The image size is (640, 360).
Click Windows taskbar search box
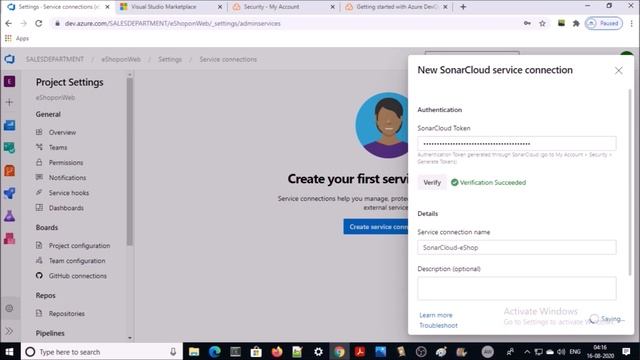(x=102, y=351)
